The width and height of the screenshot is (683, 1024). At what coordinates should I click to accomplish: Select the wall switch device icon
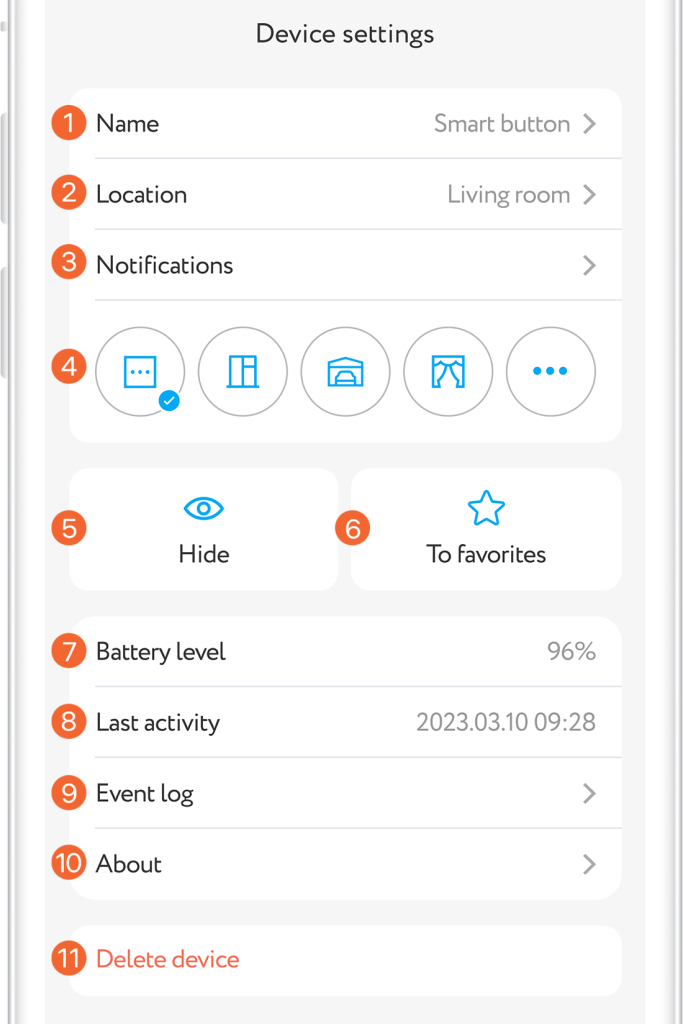click(x=140, y=371)
